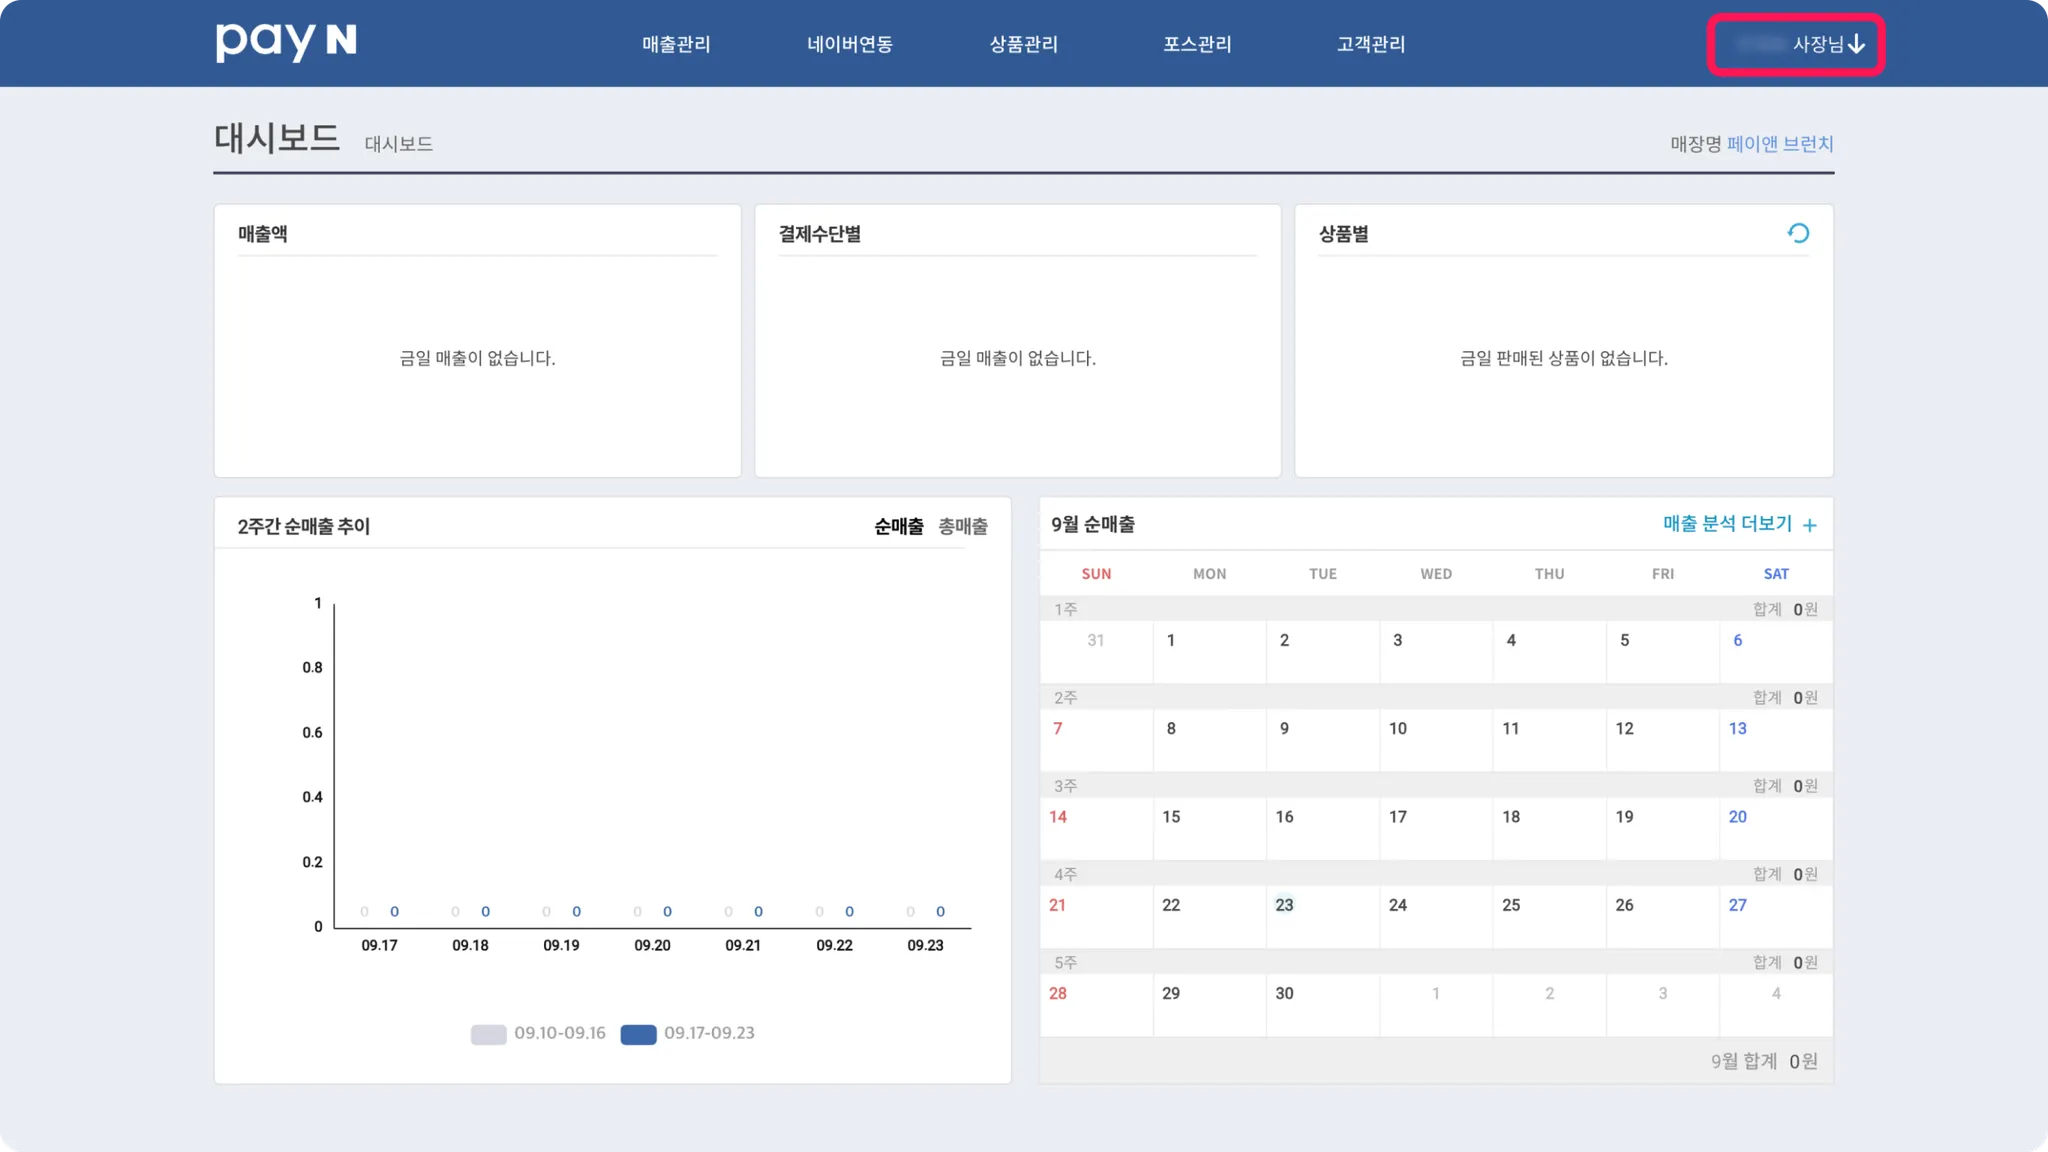The width and height of the screenshot is (2048, 1152).
Task: Click the down arrow next to 사장님
Action: [x=1857, y=44]
